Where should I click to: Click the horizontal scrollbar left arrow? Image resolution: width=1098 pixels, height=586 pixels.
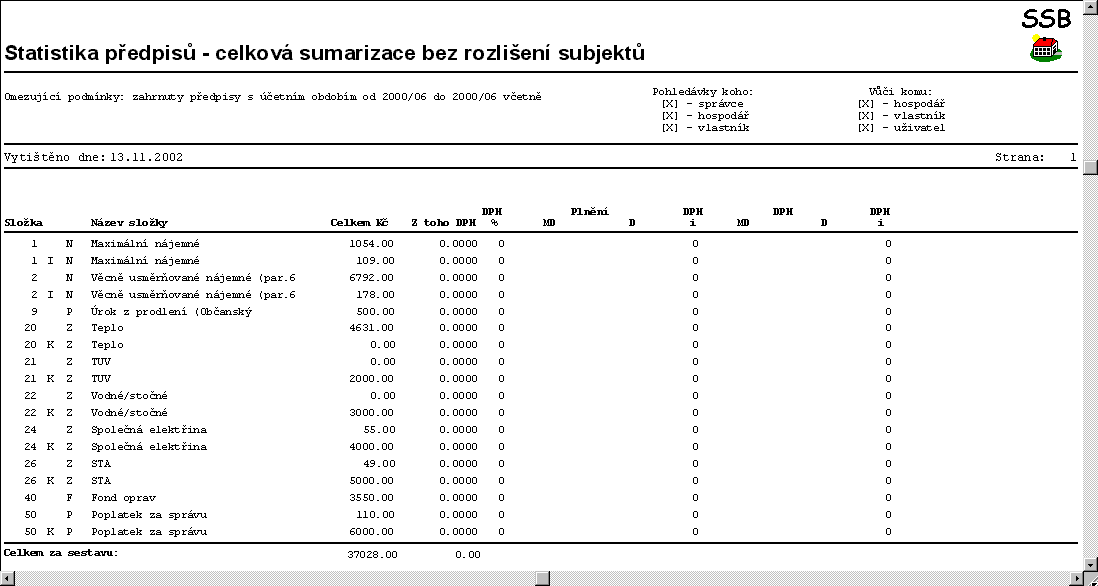click(x=7, y=578)
